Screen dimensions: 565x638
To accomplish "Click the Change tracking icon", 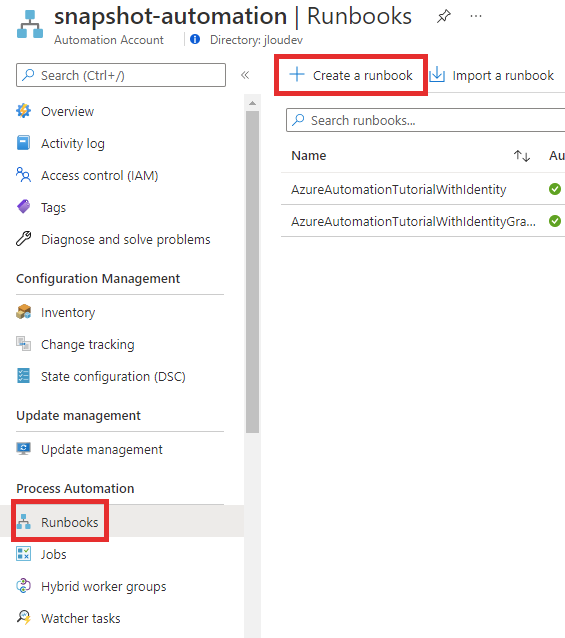I will [24, 344].
